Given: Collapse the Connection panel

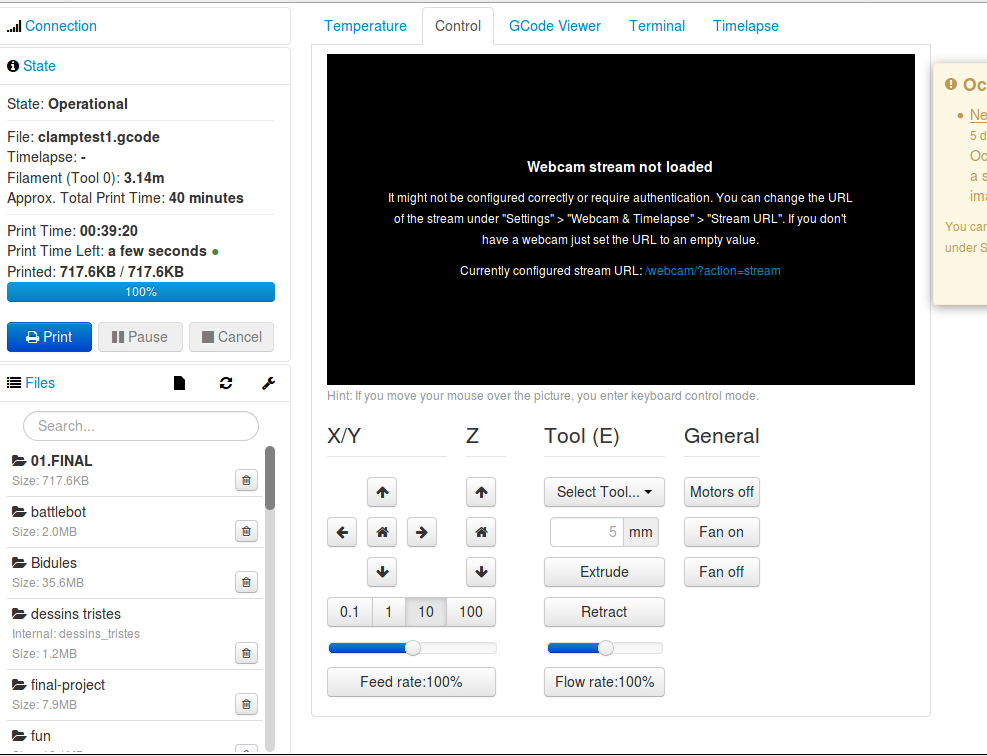Looking at the screenshot, I should [x=61, y=26].
